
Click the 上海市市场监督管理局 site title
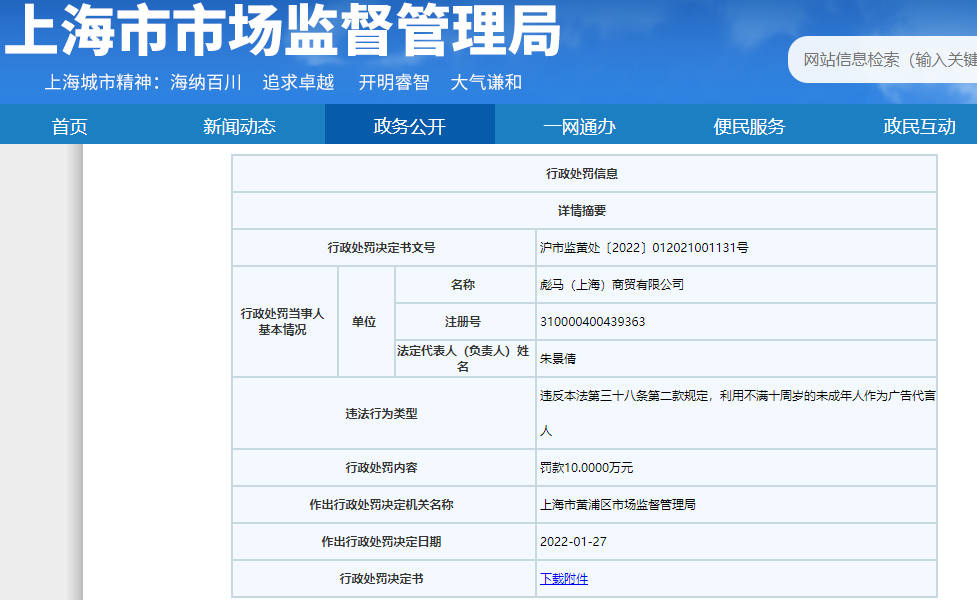pyautogui.click(x=283, y=30)
